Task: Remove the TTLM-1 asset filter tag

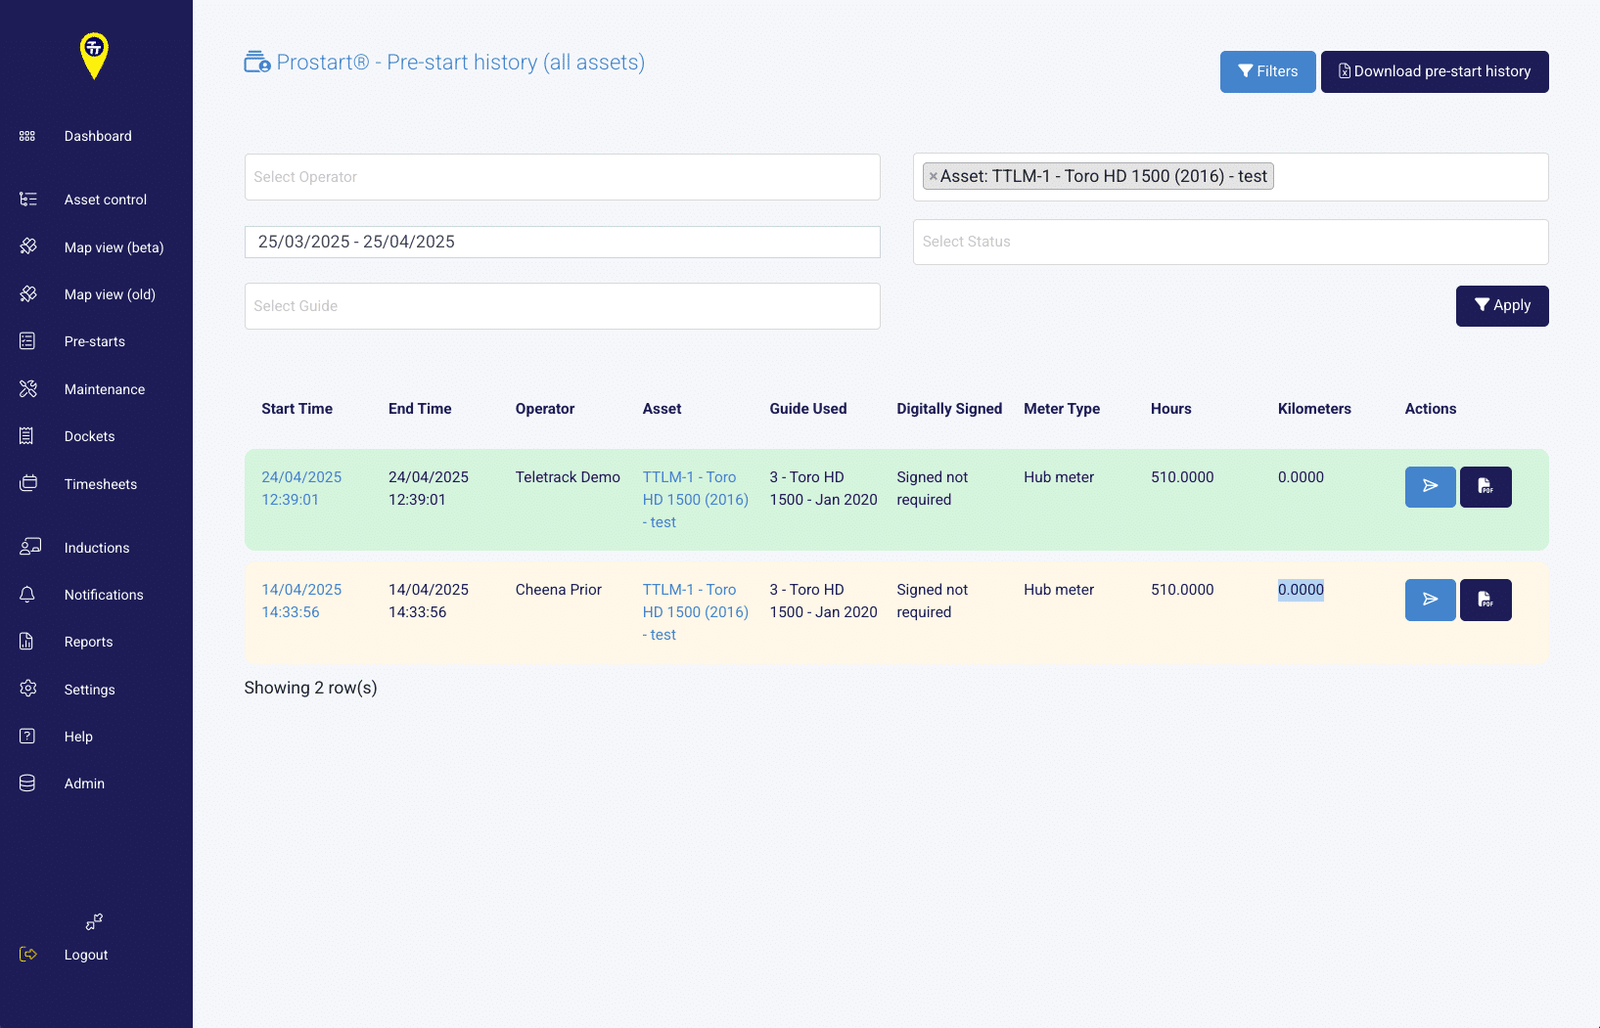Action: pos(933,177)
